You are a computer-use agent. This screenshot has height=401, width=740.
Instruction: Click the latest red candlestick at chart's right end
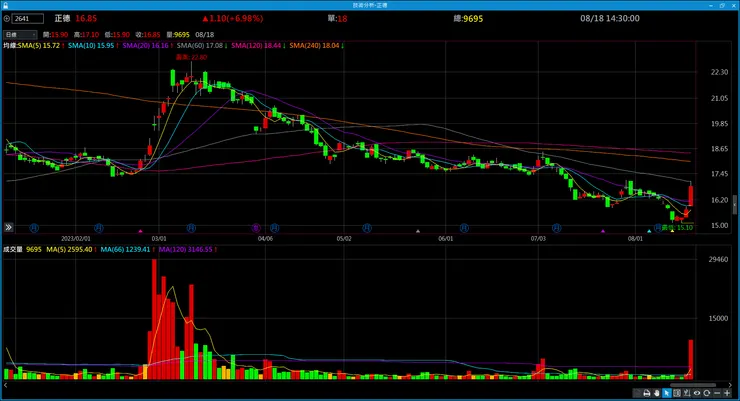(691, 195)
